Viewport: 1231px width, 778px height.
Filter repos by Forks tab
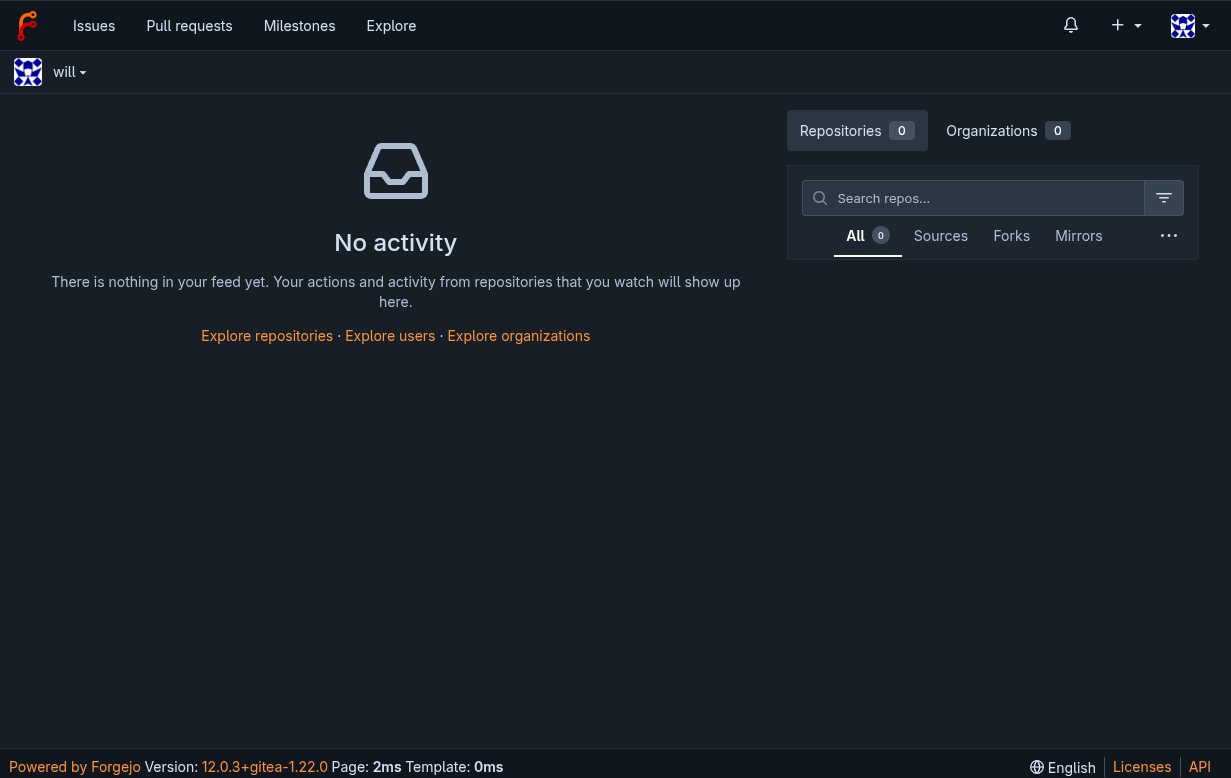pyautogui.click(x=1011, y=236)
